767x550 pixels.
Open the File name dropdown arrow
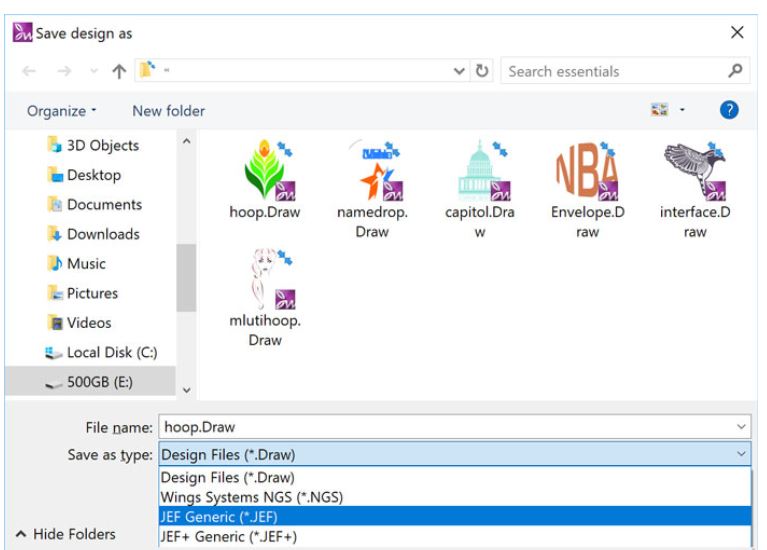(x=741, y=427)
